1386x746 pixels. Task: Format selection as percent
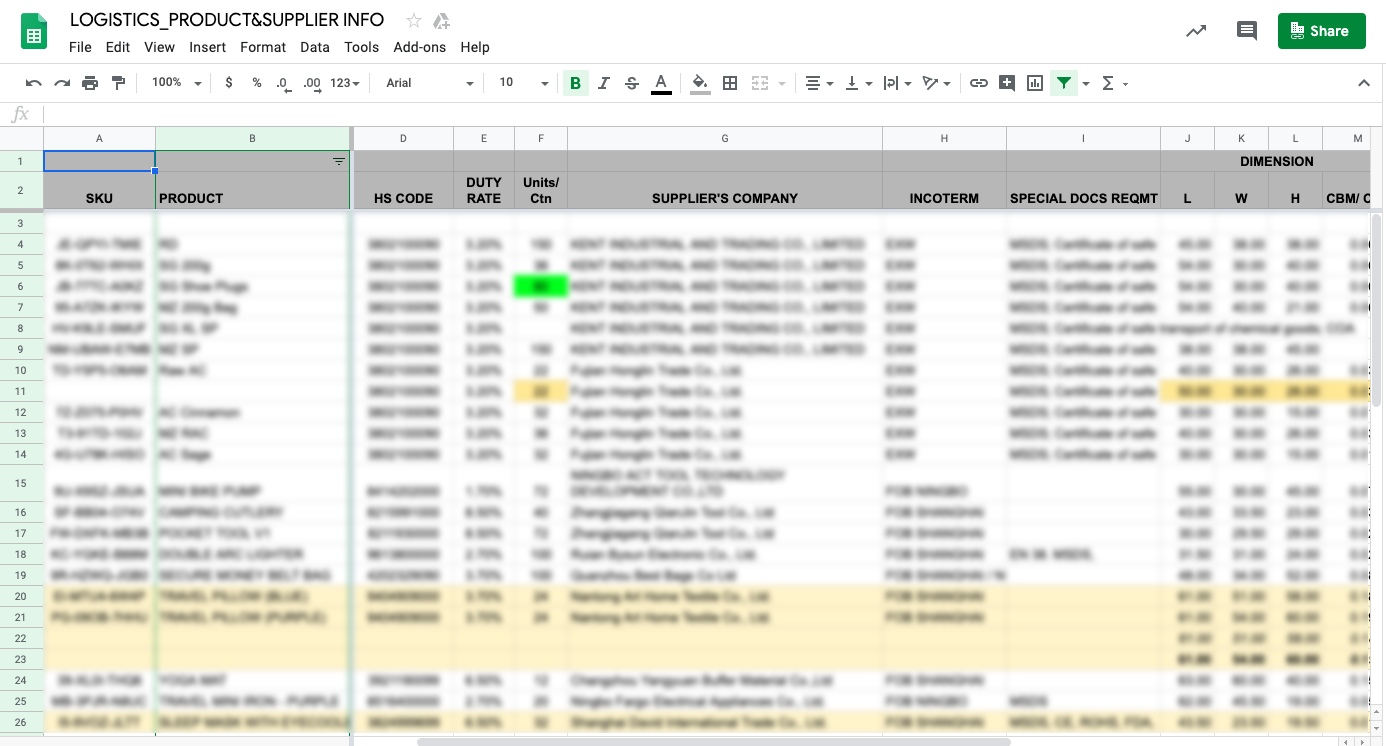click(x=257, y=83)
